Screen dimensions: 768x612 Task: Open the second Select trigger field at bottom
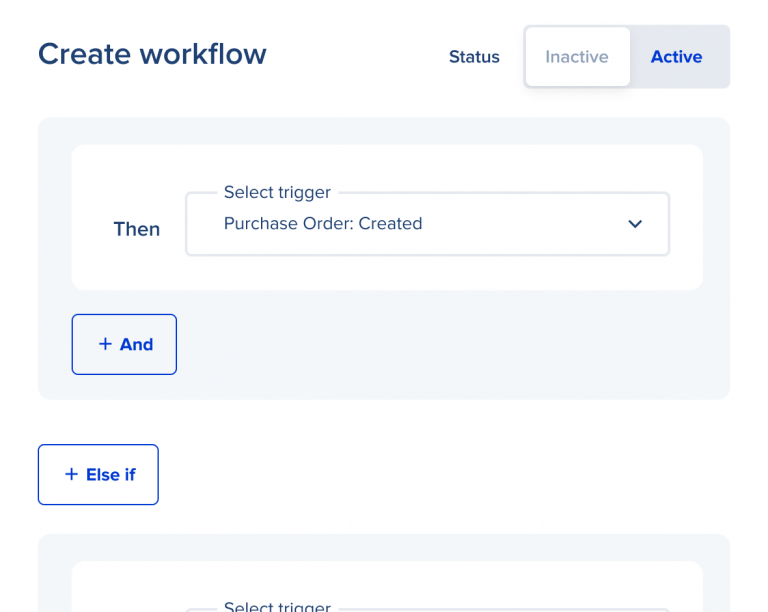point(427,607)
